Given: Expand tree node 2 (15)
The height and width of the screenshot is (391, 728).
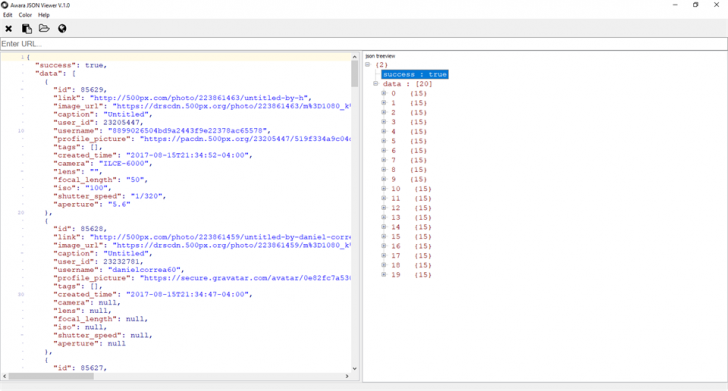Looking at the screenshot, I should [x=384, y=112].
